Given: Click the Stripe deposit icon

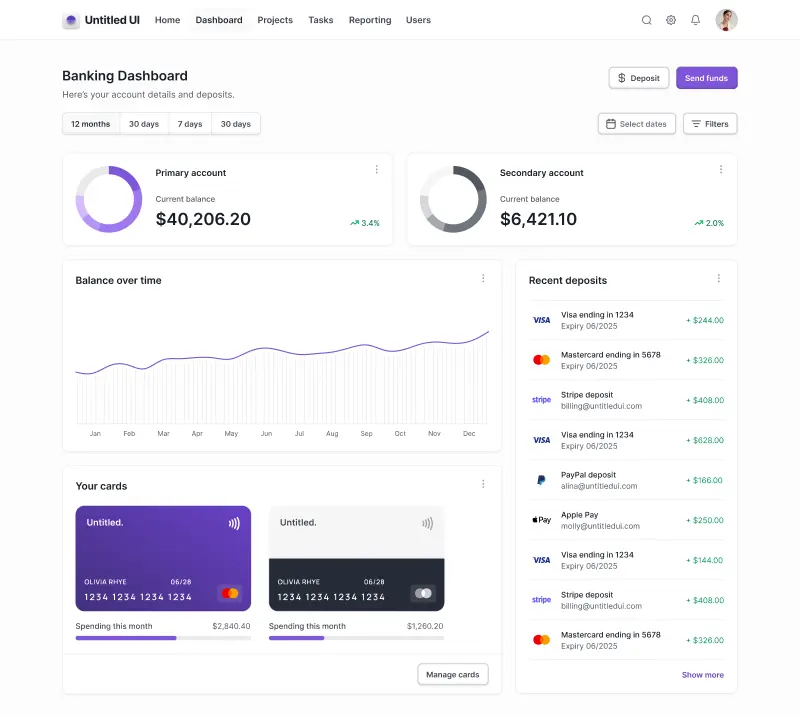Looking at the screenshot, I should point(540,399).
